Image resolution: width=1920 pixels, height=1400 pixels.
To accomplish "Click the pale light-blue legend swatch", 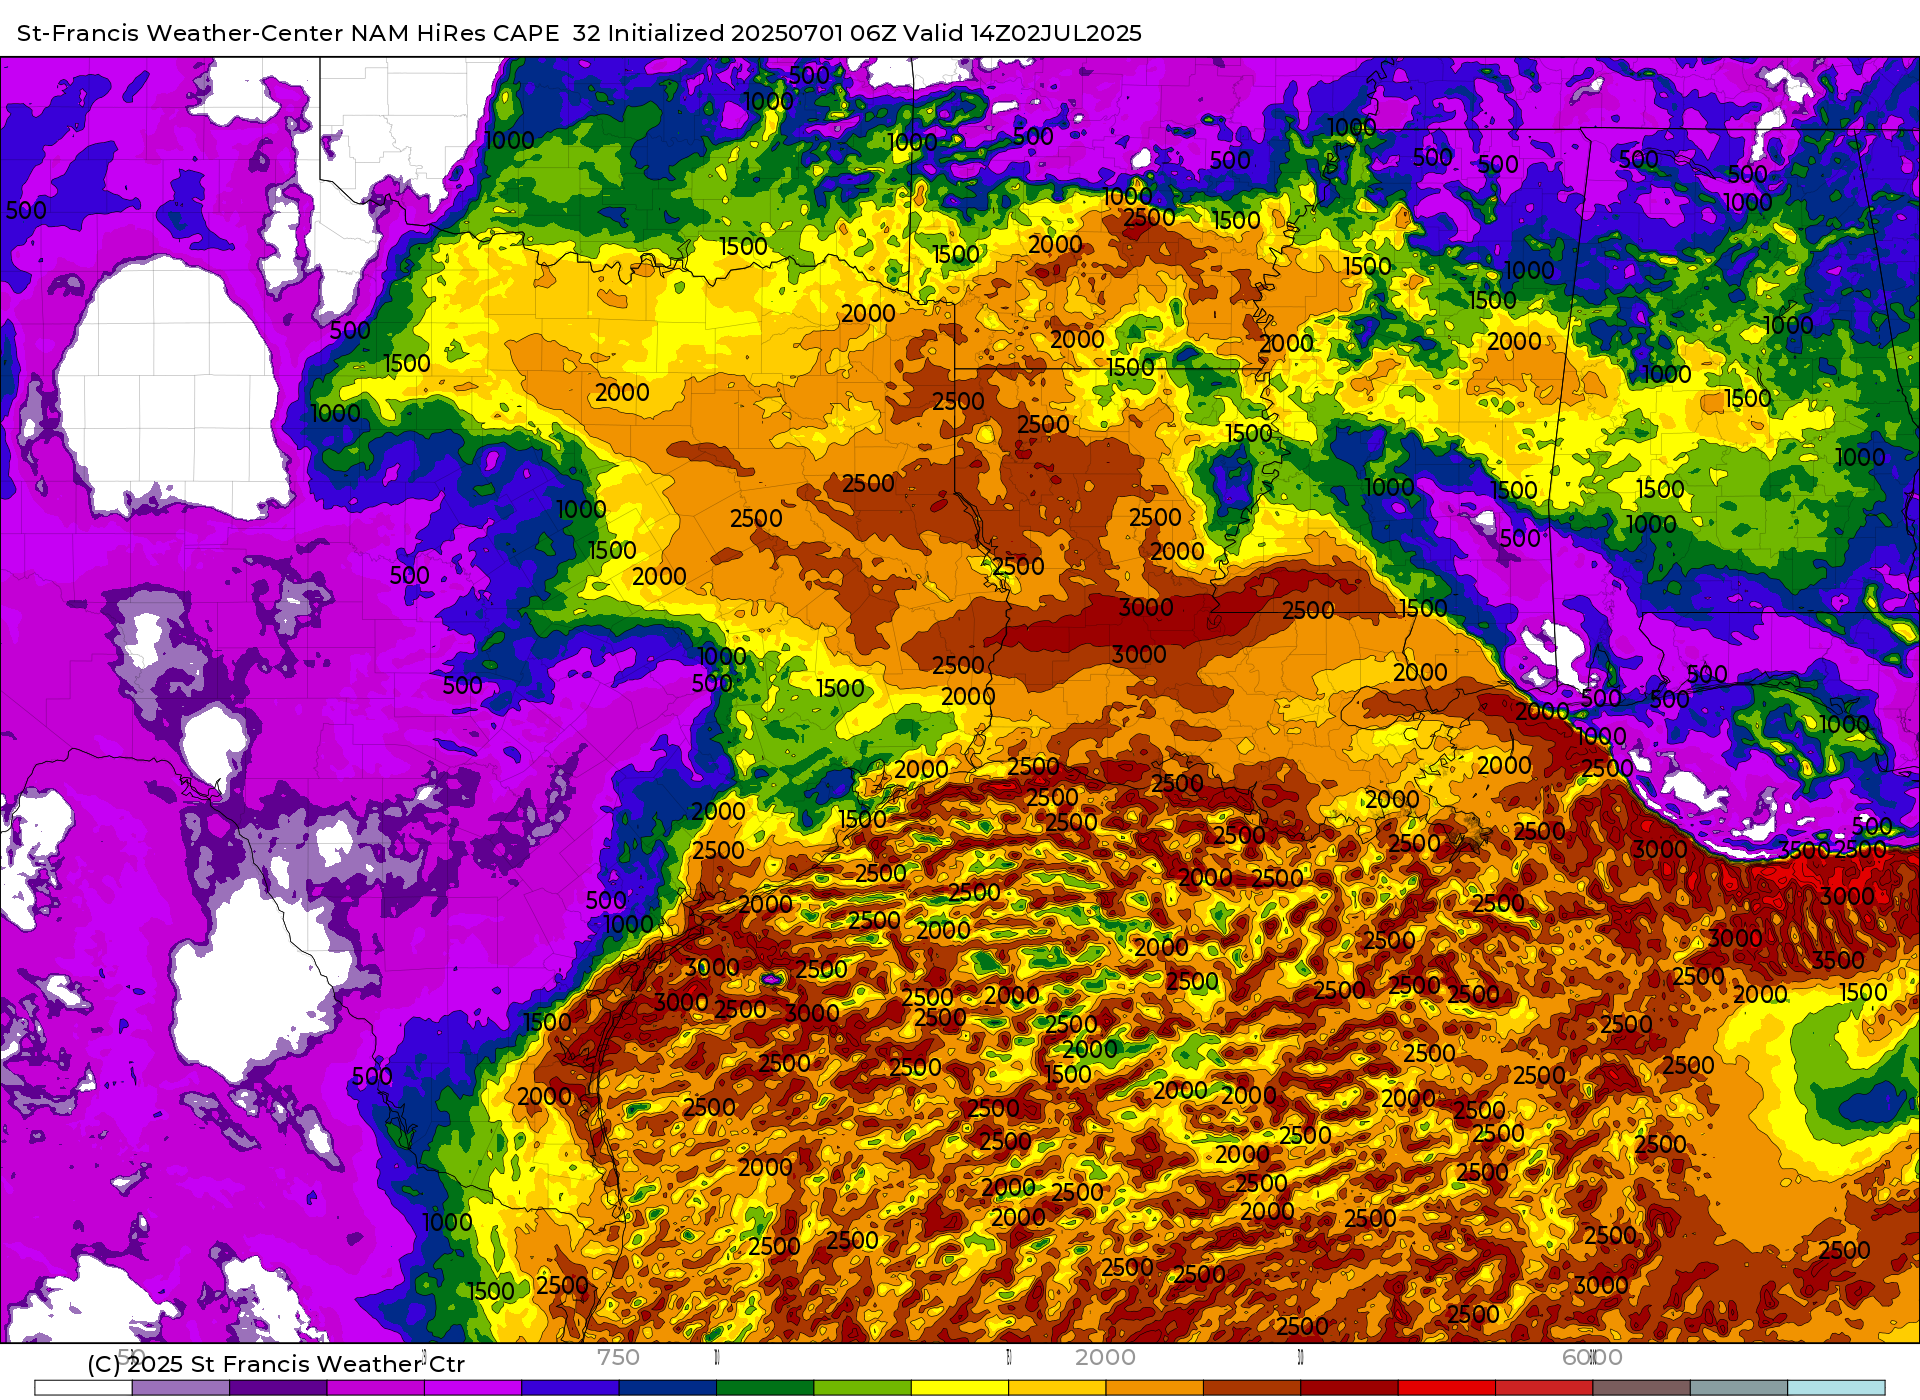I will 1836,1388.
